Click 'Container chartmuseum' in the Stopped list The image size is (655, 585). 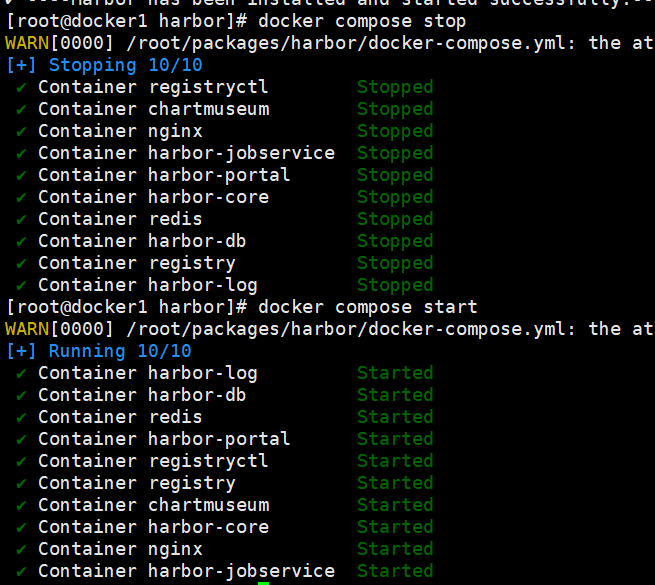(154, 109)
